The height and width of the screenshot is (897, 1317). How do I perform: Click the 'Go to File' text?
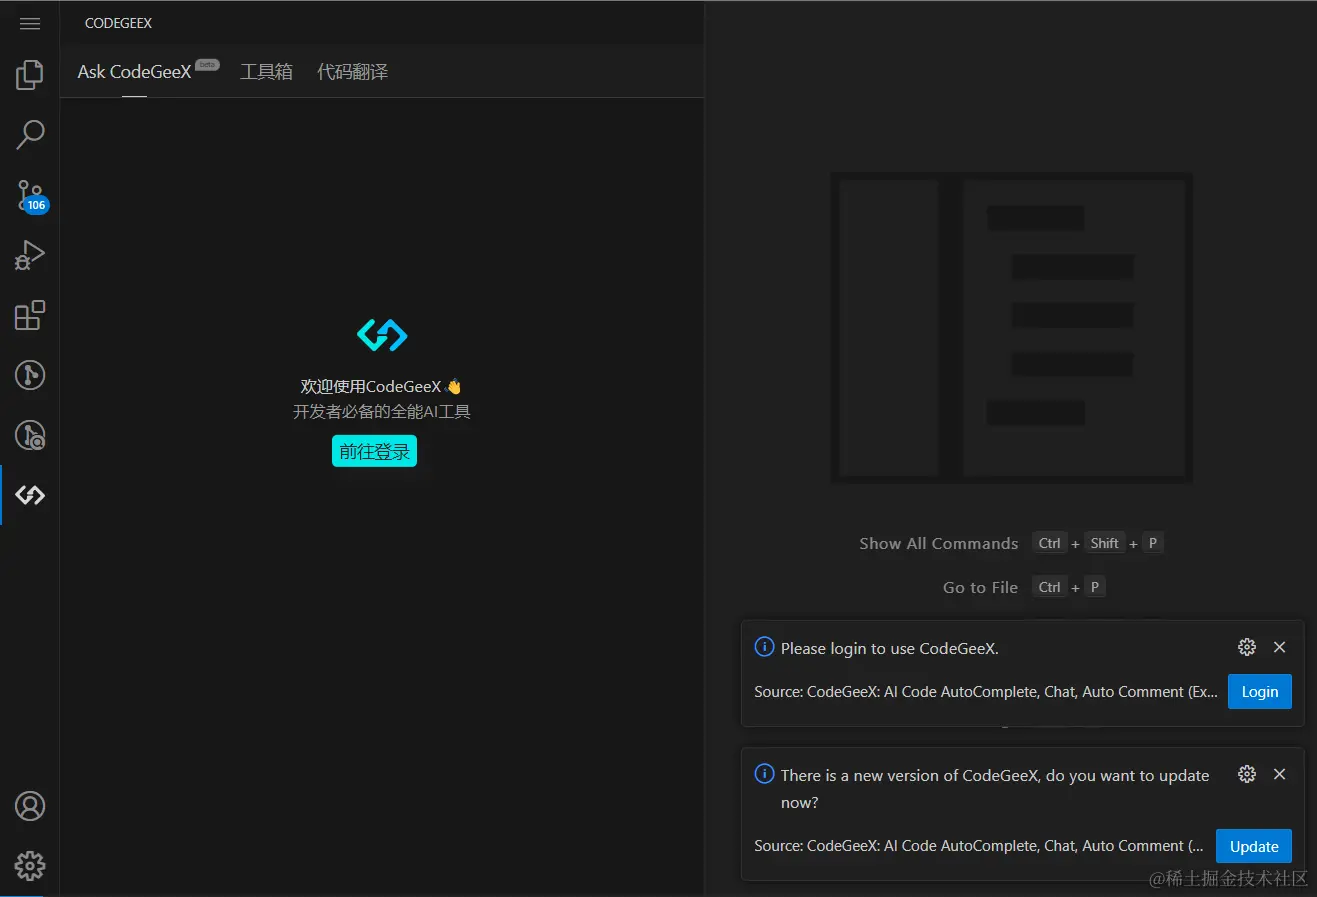click(x=980, y=587)
